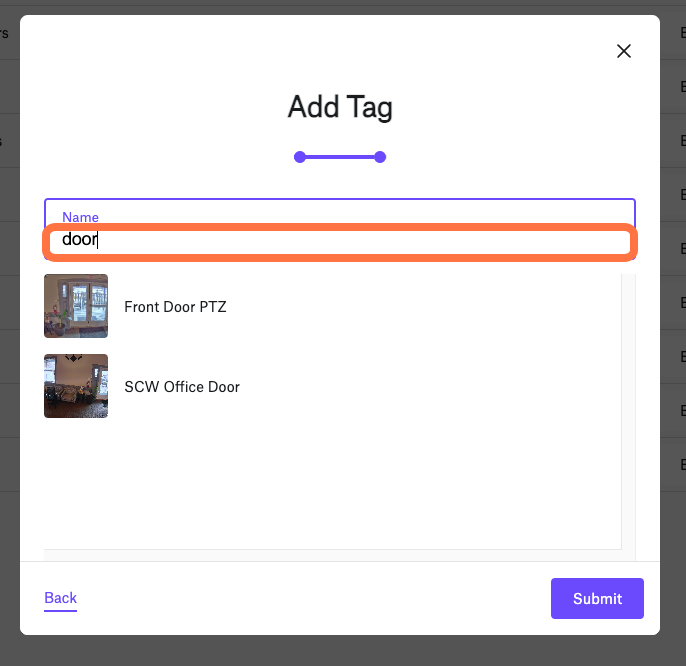Screen dimensions: 686x666
Task: Go back using the Back link
Action: [x=60, y=598]
